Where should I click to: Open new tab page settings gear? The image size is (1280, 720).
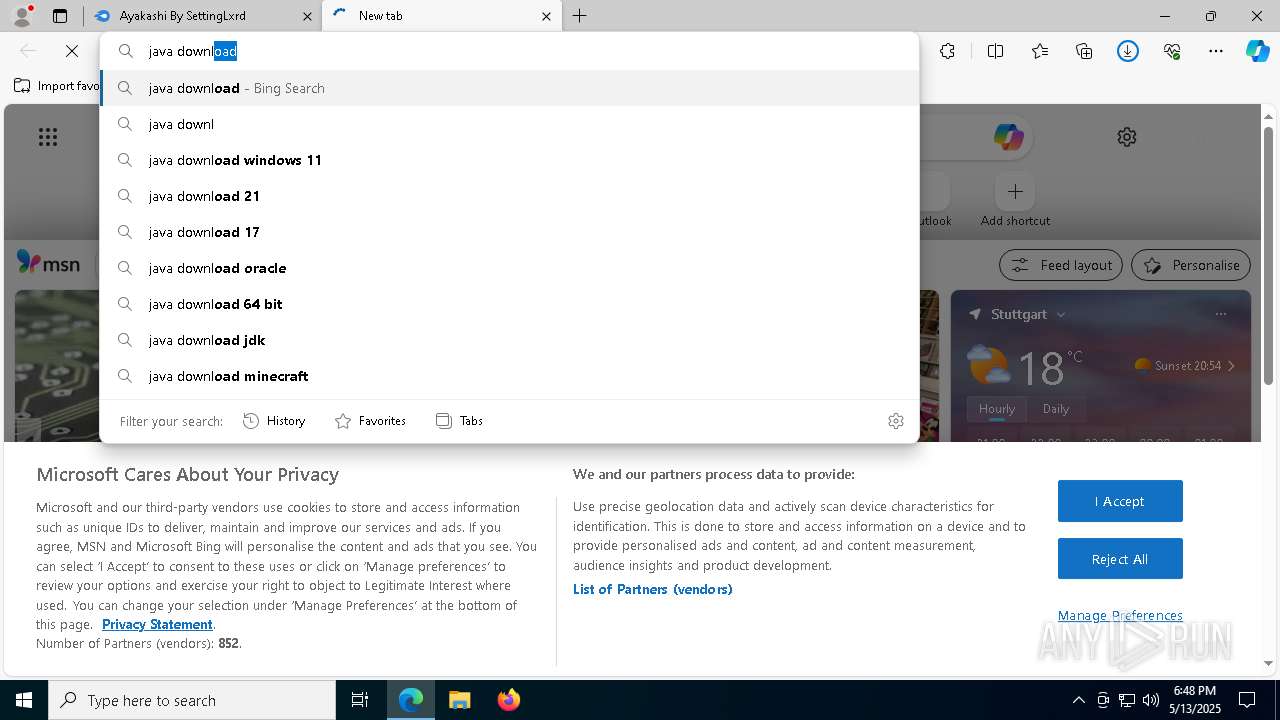click(1127, 137)
